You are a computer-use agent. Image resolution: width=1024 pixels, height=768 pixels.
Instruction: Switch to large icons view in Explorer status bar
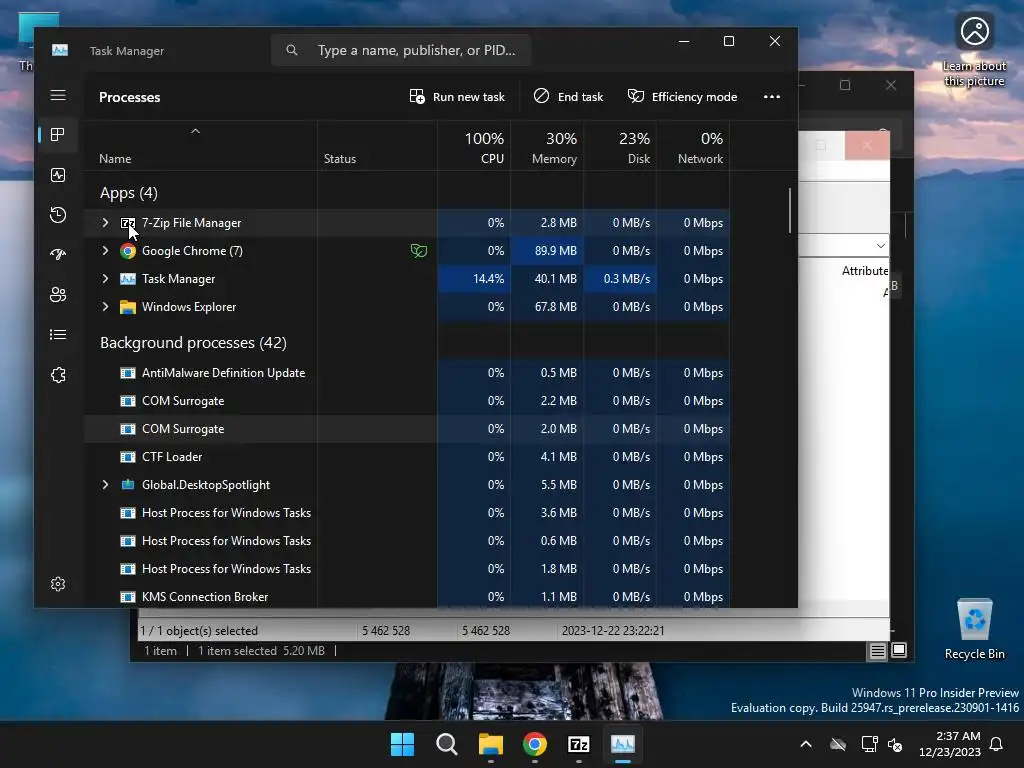tap(899, 650)
